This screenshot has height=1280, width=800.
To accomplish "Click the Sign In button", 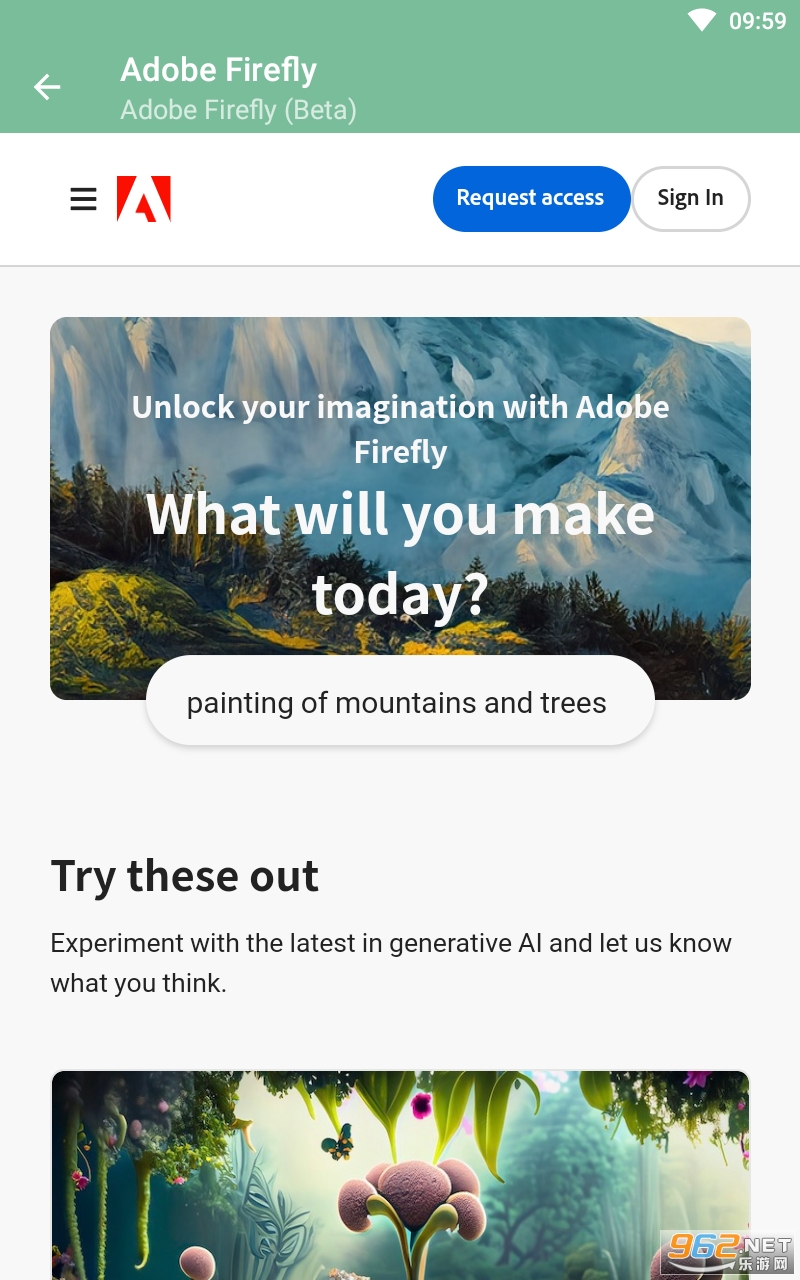I will [690, 198].
